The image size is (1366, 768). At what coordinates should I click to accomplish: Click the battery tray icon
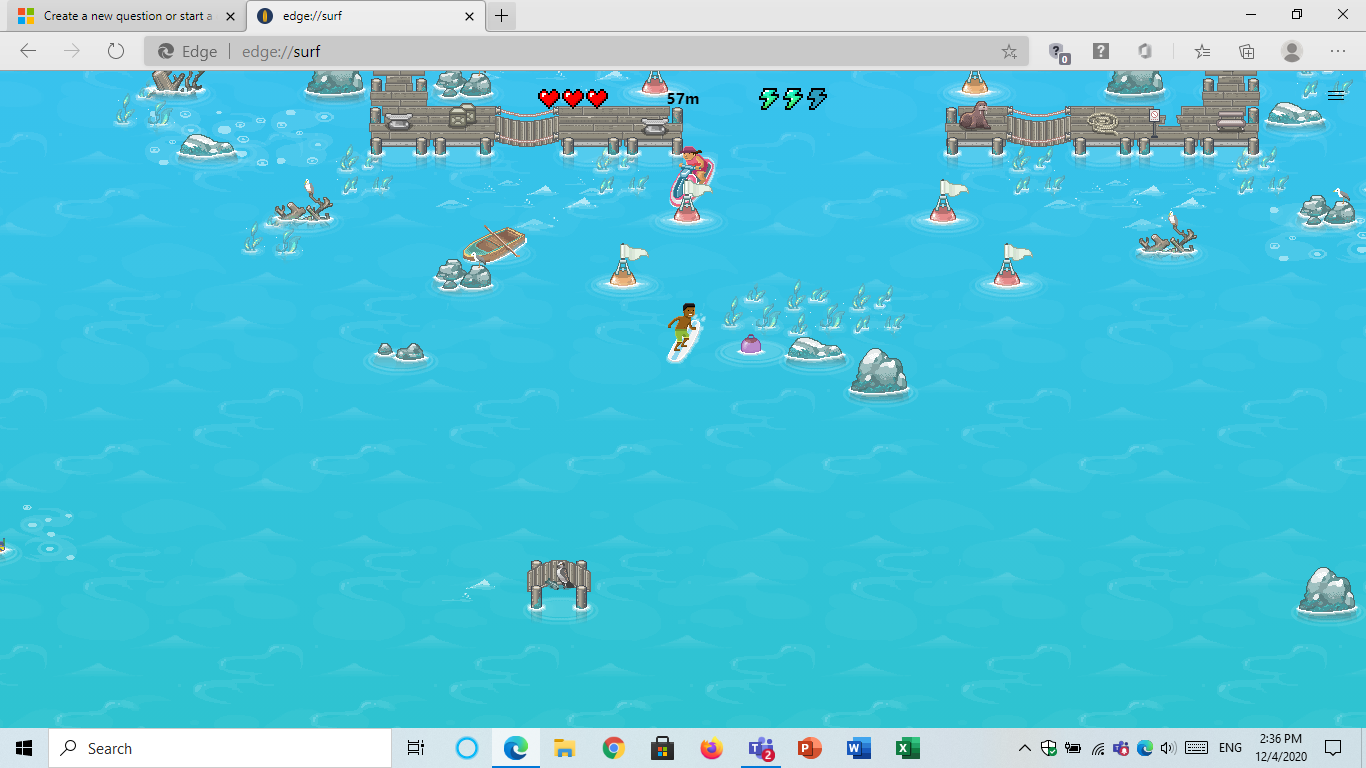coord(1073,748)
